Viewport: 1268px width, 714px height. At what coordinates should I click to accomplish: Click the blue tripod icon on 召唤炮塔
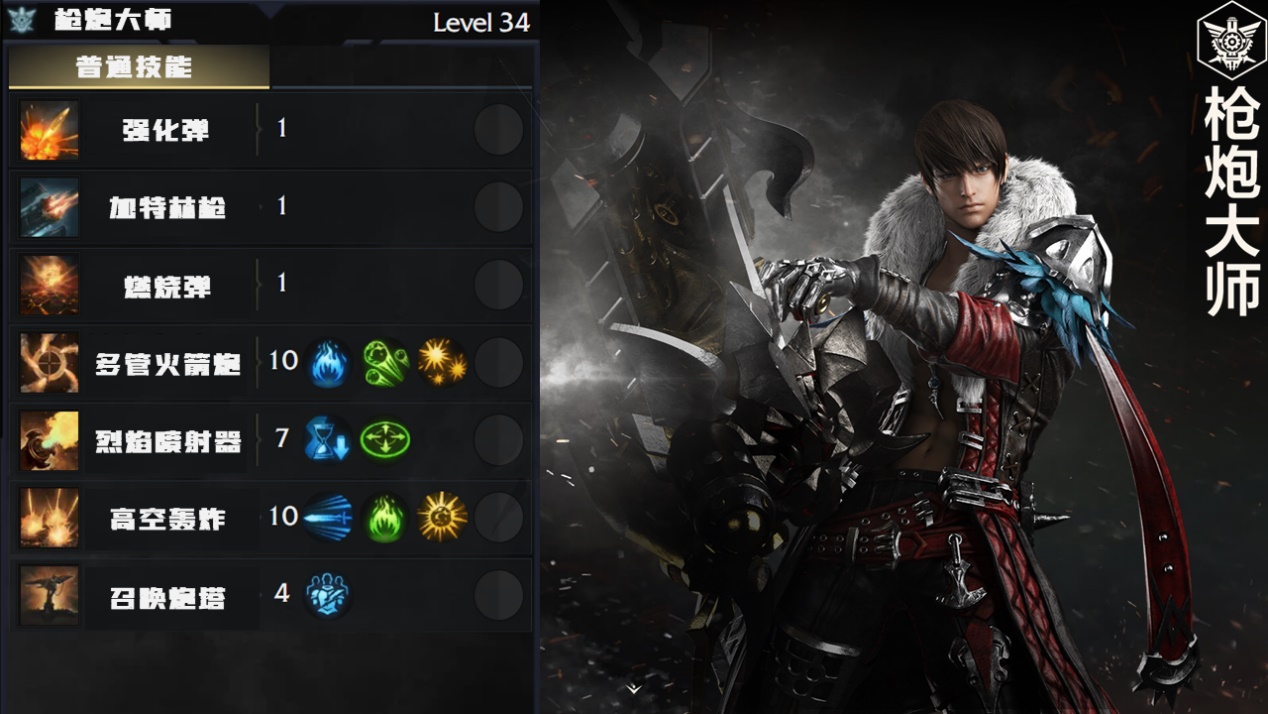coord(328,595)
